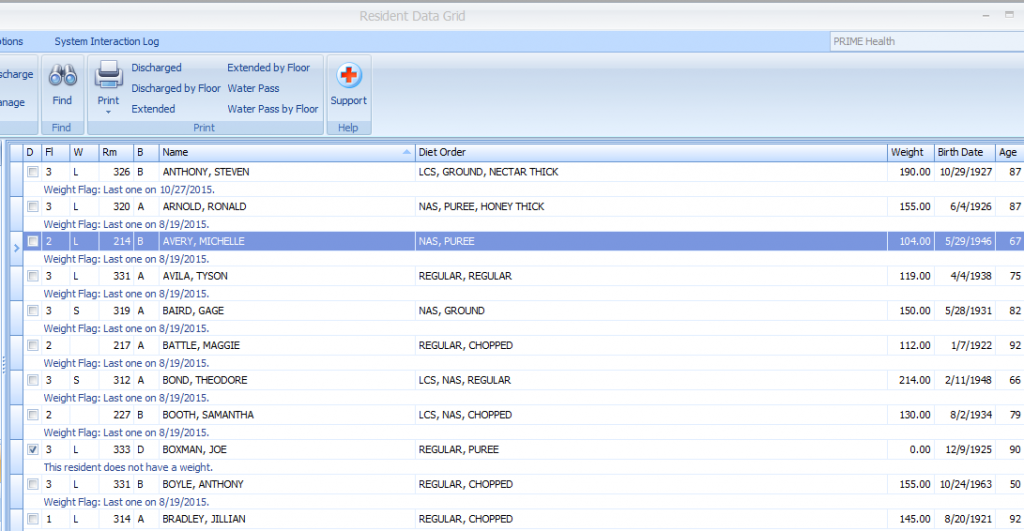Screen dimensions: 1024x531
Task: Expand the Print dropdown arrow
Action: pos(108,112)
